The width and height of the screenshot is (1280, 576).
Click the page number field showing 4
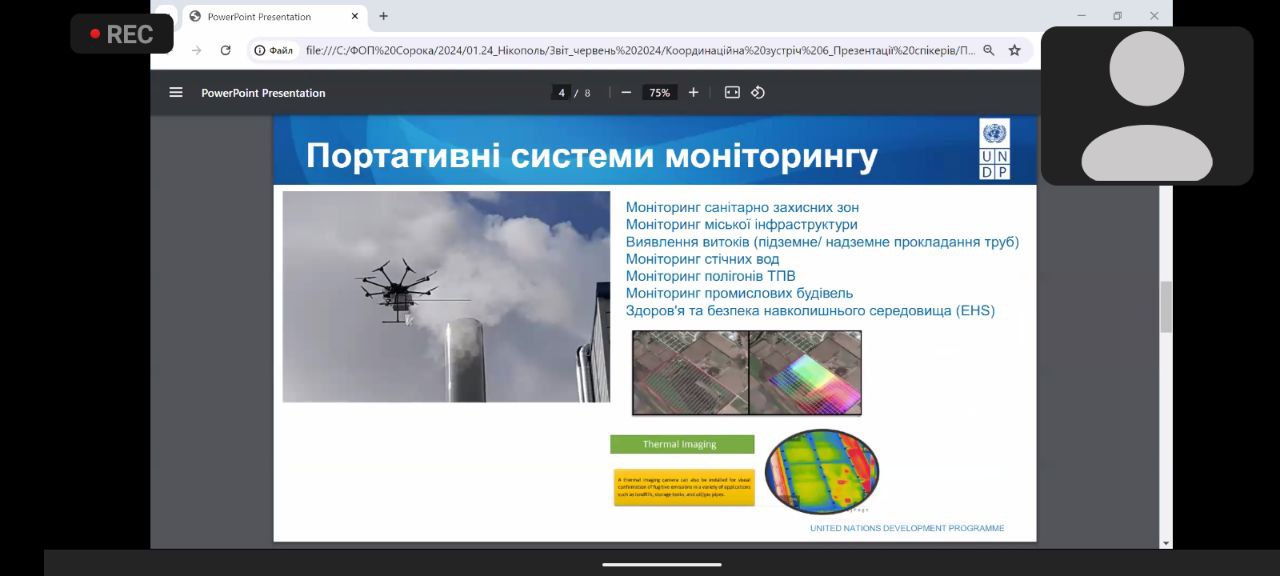click(x=561, y=92)
